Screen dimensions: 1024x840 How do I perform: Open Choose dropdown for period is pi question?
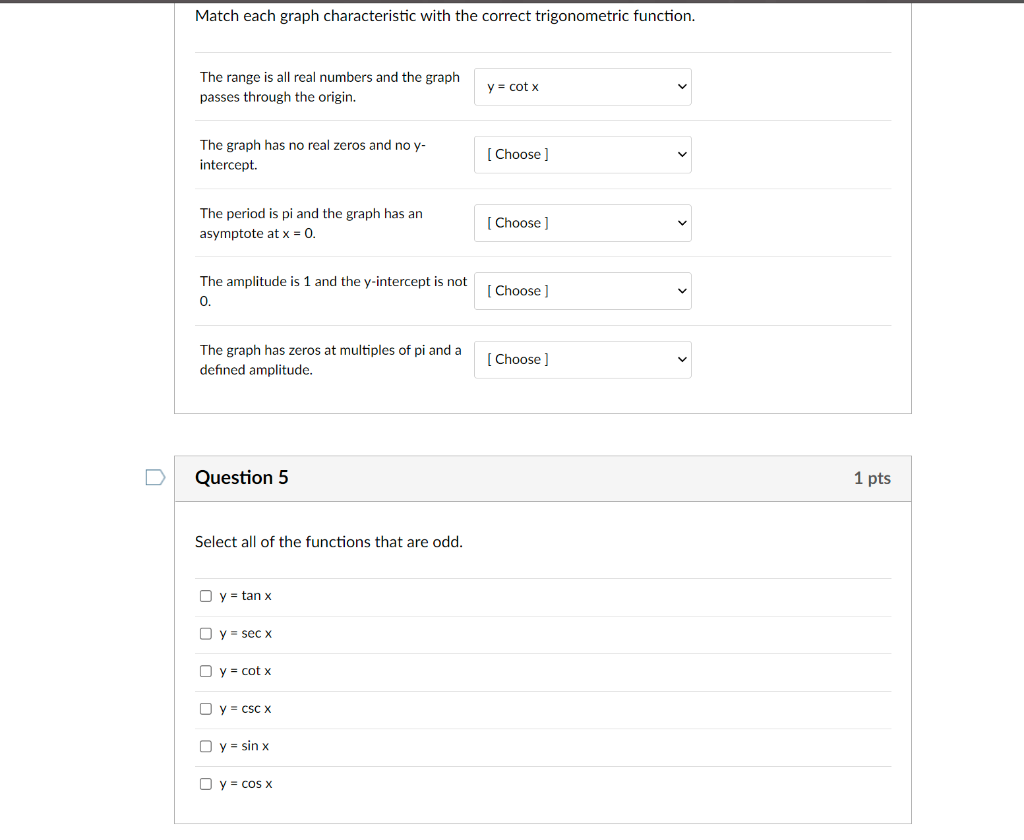pyautogui.click(x=583, y=223)
